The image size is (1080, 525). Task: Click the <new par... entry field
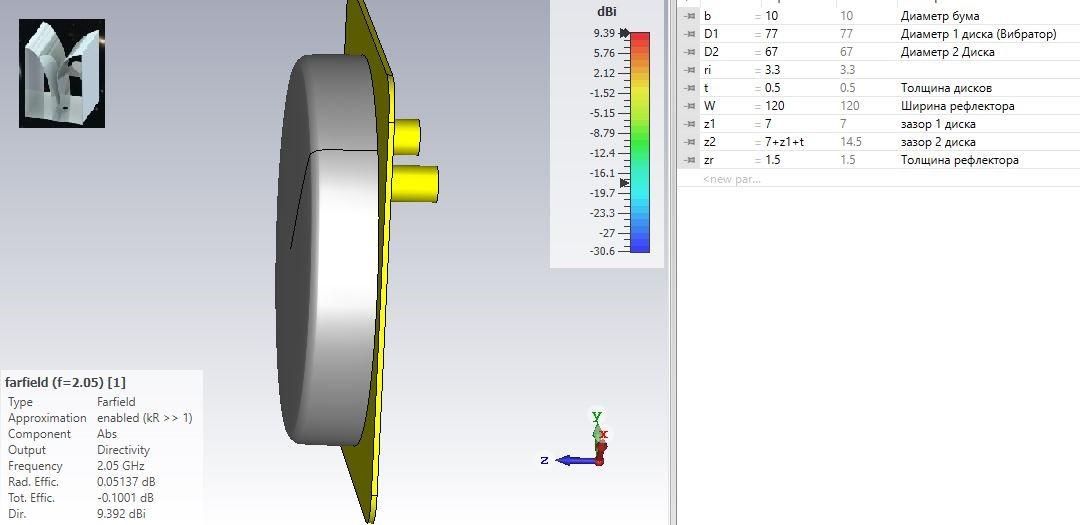(x=731, y=179)
